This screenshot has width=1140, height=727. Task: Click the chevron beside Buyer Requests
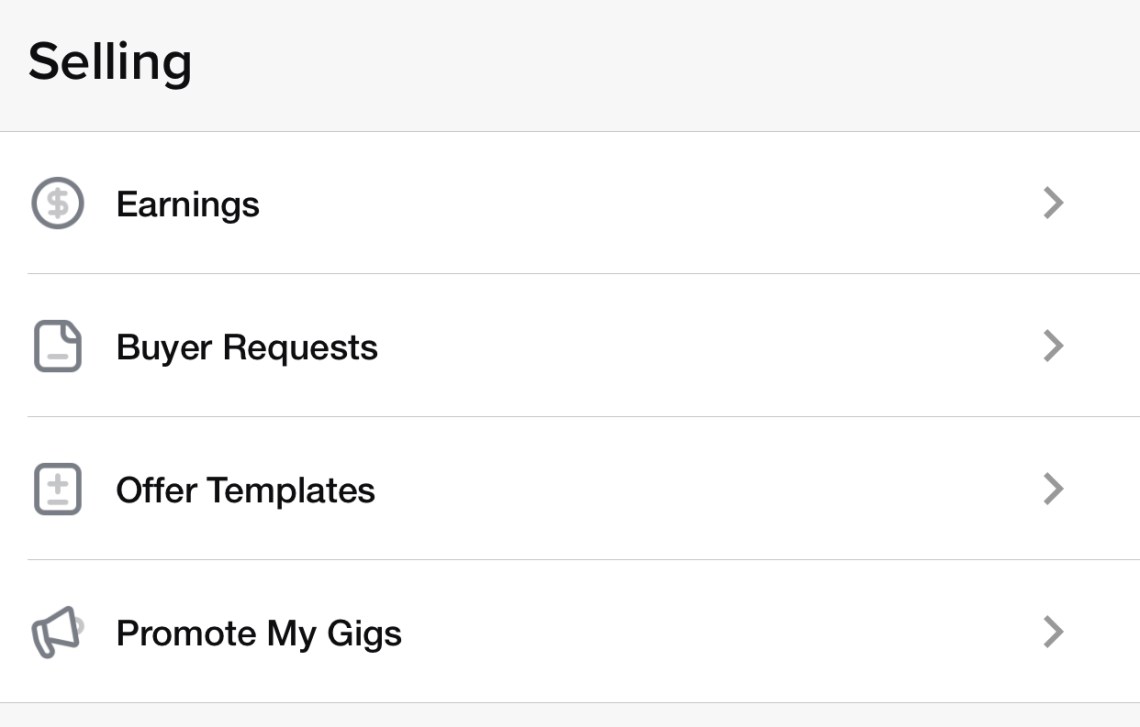point(1053,347)
